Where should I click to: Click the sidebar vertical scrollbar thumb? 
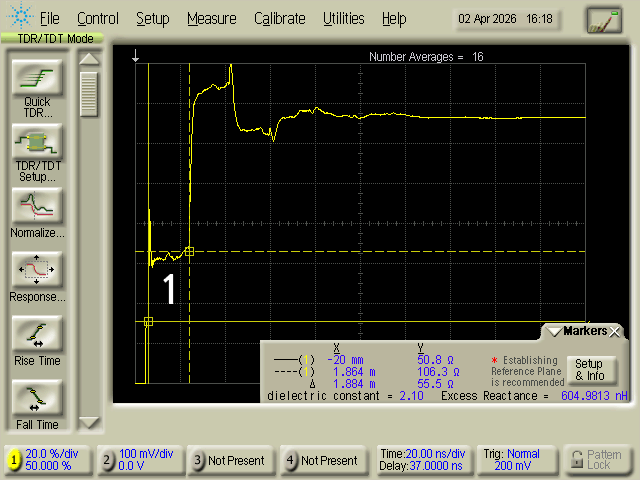coord(89,95)
